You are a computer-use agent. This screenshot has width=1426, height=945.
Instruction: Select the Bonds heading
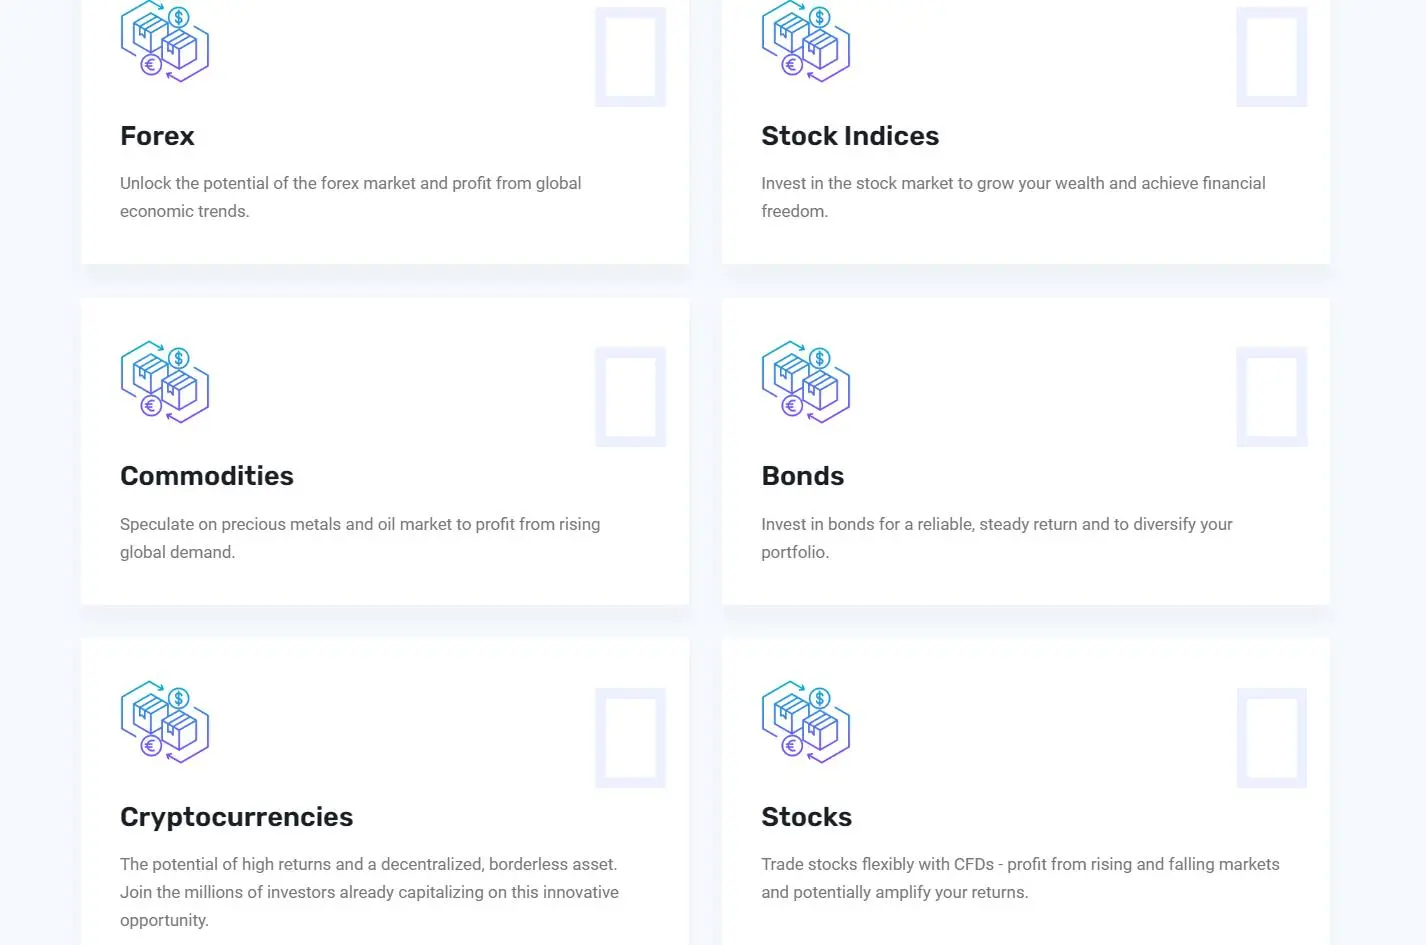point(803,476)
